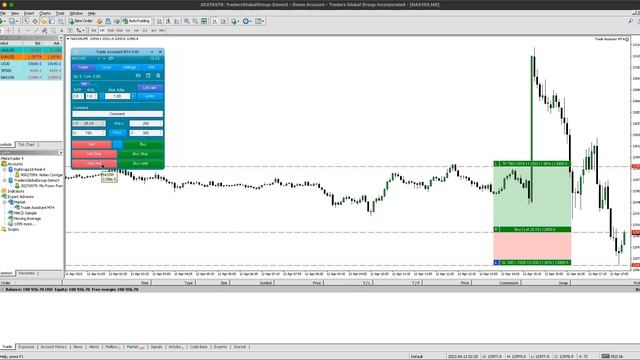Open the MetaEditor toolbar icon
The height and width of the screenshot is (360, 640).
tap(100, 21)
